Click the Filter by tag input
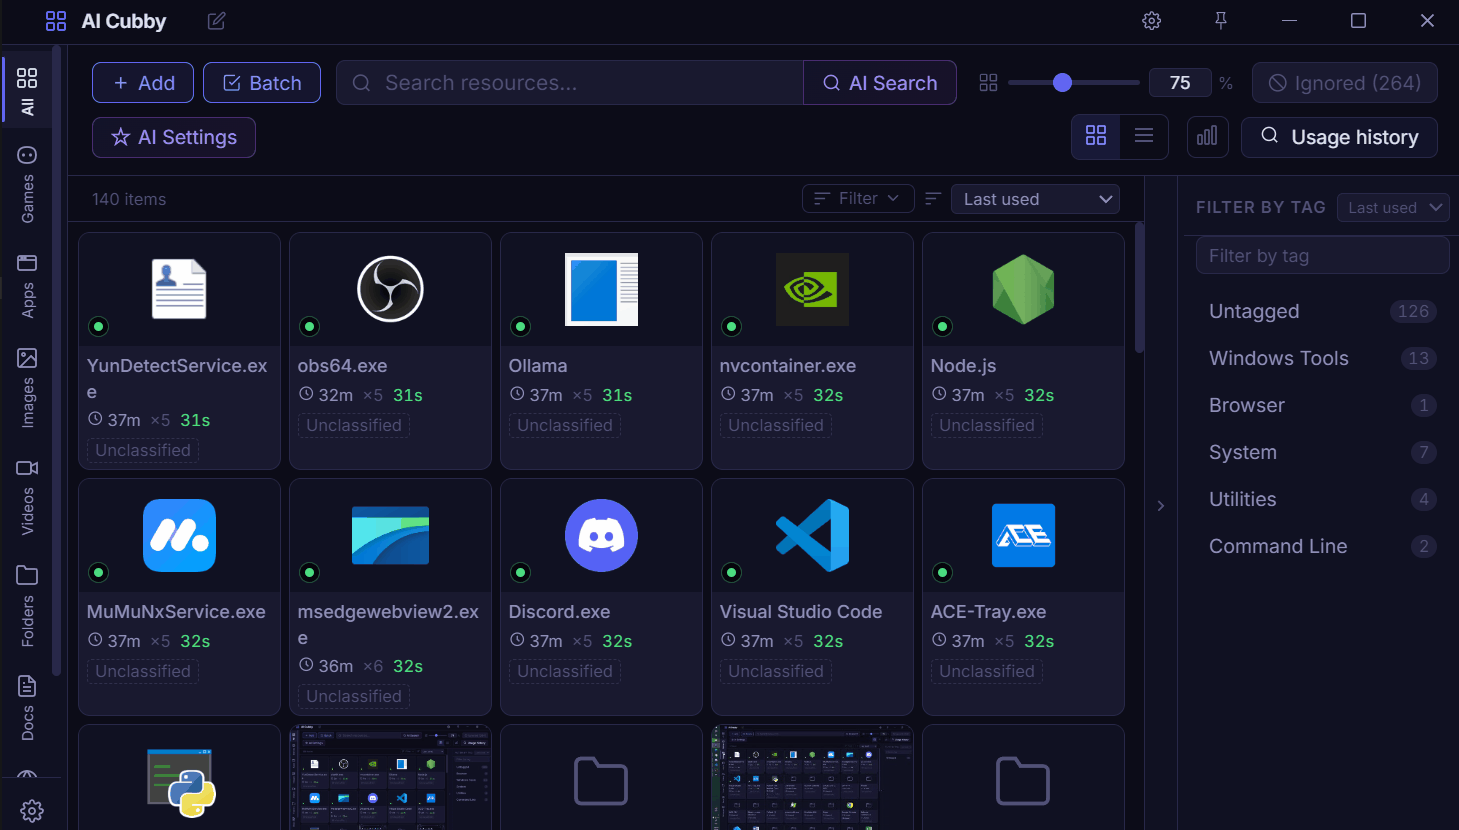The image size is (1459, 830). (x=1322, y=255)
